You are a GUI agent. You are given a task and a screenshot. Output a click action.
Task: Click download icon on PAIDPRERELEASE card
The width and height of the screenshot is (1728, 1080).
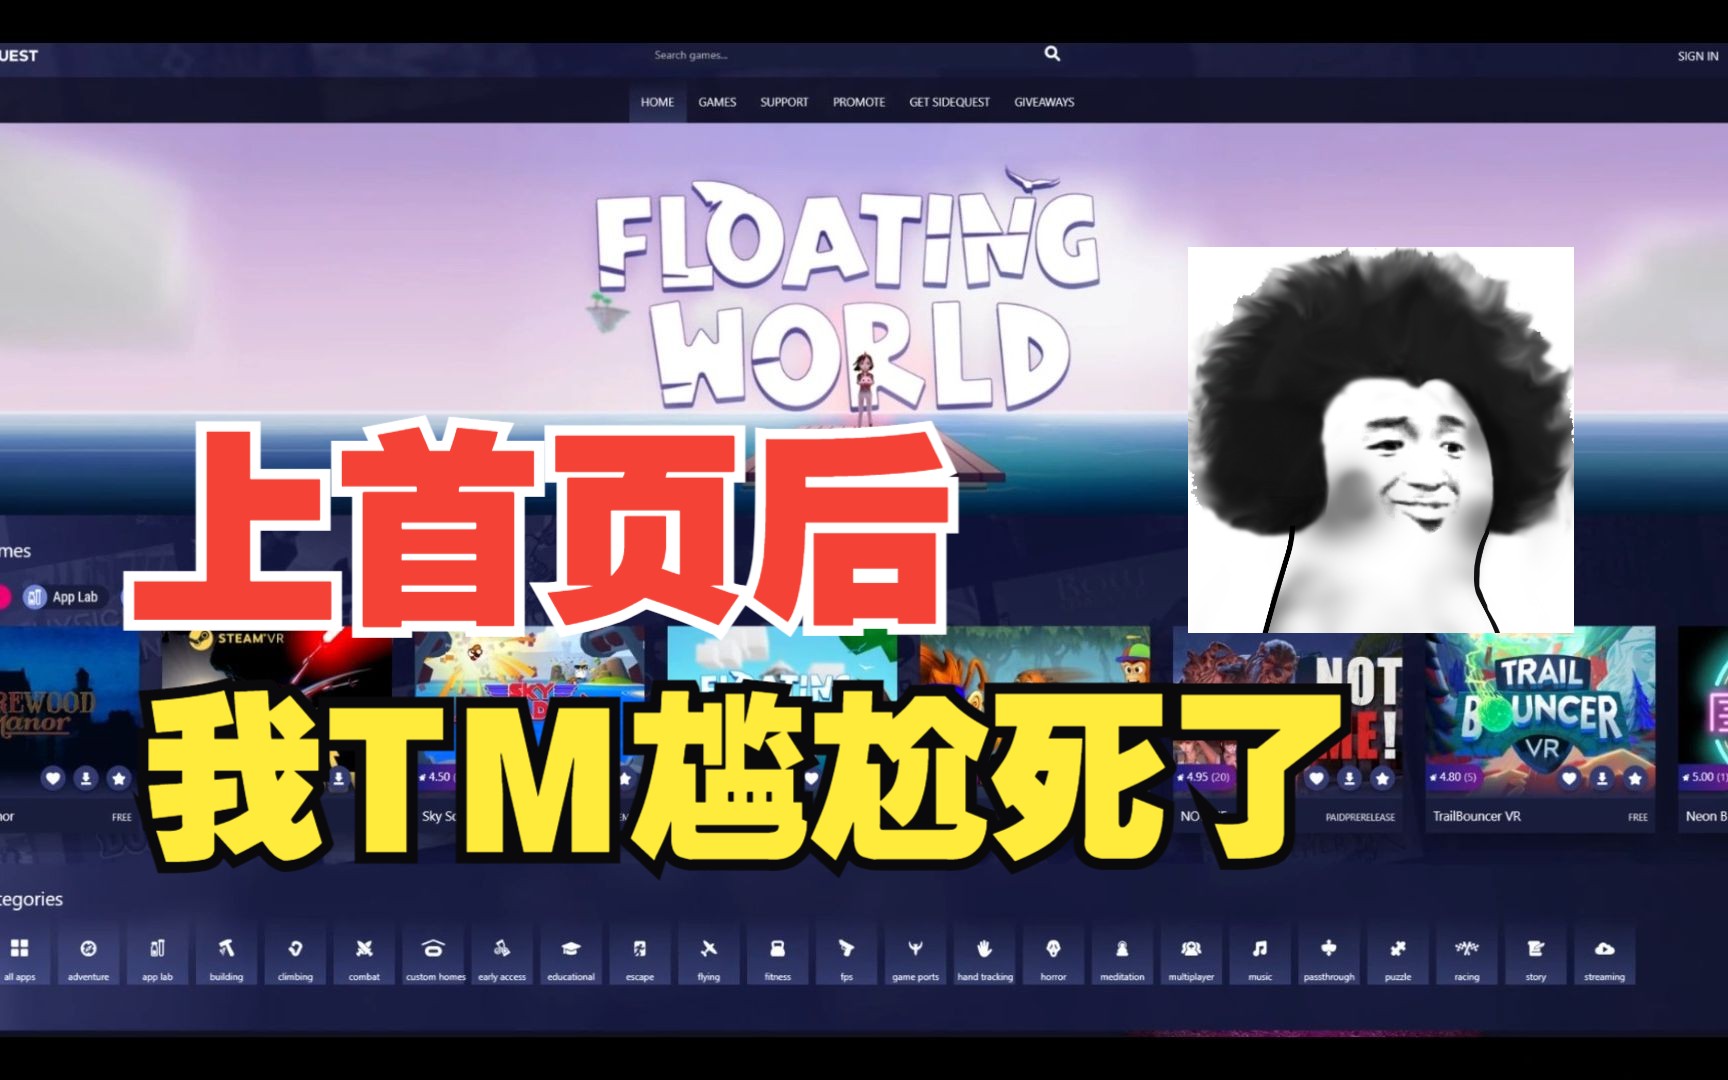1350,777
